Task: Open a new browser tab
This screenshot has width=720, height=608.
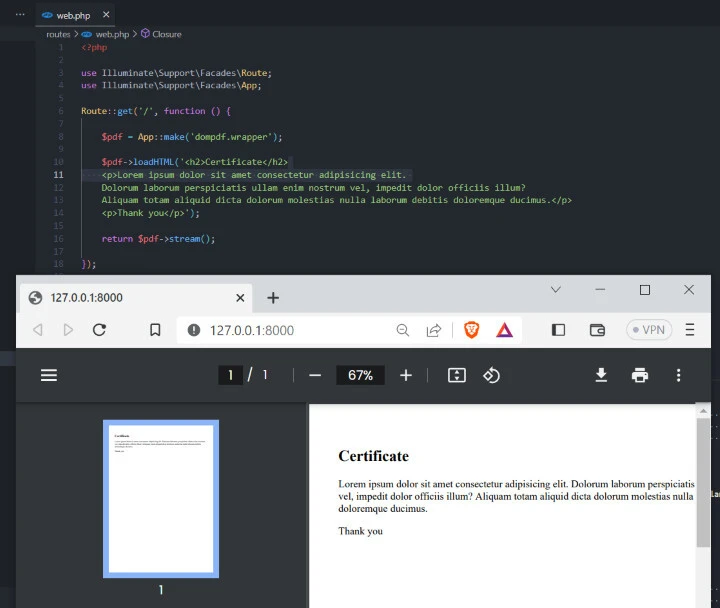Action: [273, 297]
